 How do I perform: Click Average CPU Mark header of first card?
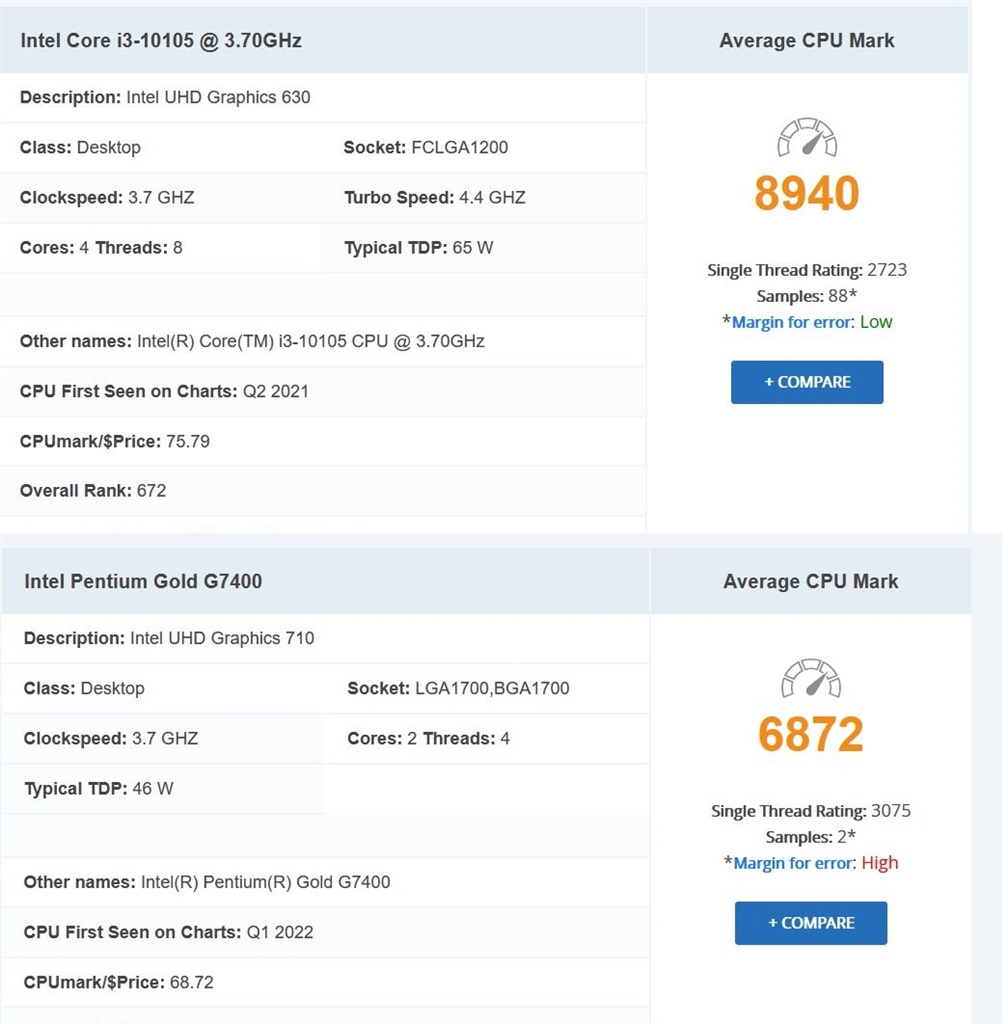(807, 40)
